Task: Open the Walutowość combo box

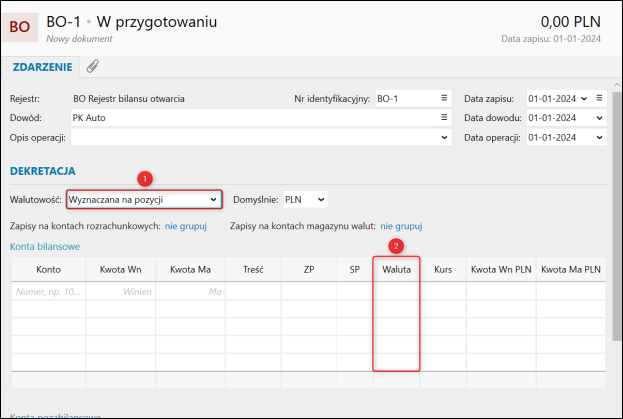Action: coord(144,199)
